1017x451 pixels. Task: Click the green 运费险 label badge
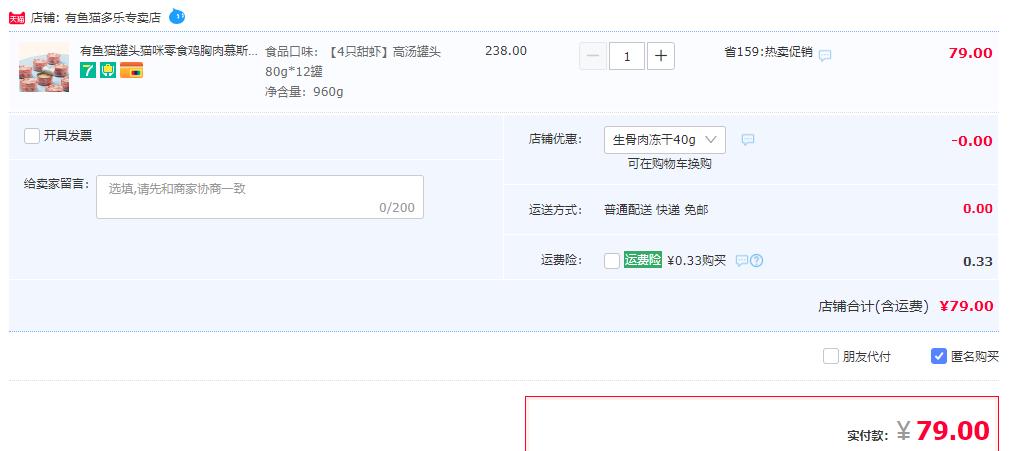(x=643, y=260)
